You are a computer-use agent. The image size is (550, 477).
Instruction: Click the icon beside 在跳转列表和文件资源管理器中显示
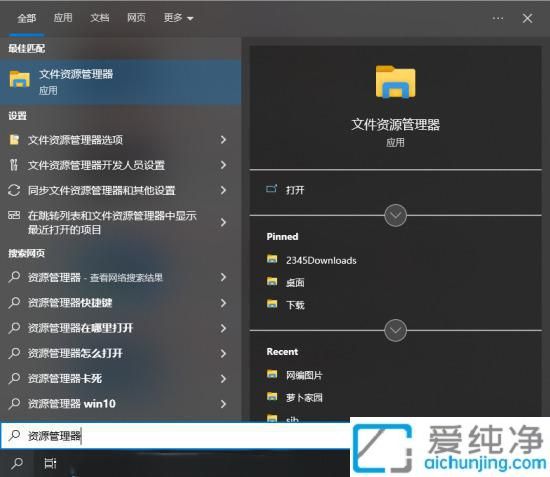tap(14, 215)
